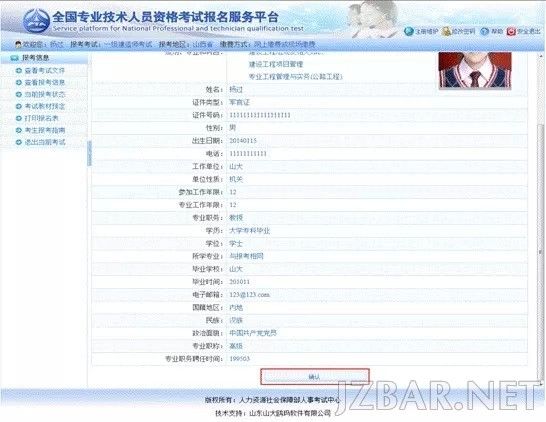Click the blue 帮助 question-mark icon
546x422 pixels.
[x=484, y=31]
